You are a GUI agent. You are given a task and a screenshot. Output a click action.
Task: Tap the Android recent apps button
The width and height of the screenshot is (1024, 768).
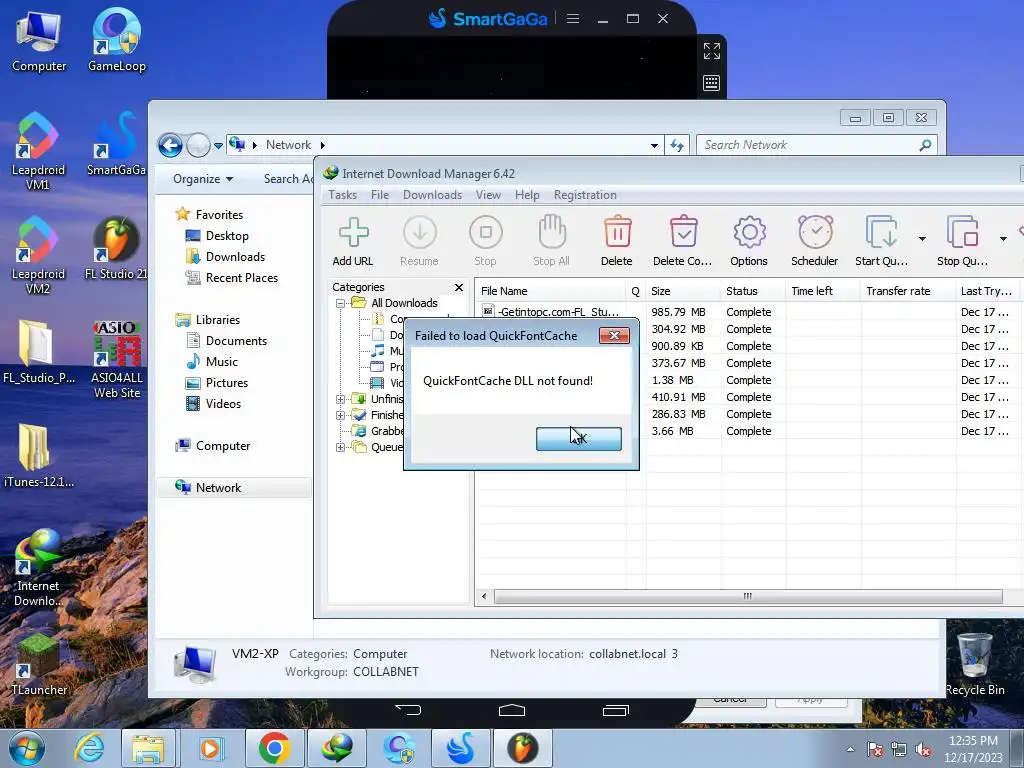click(x=615, y=710)
